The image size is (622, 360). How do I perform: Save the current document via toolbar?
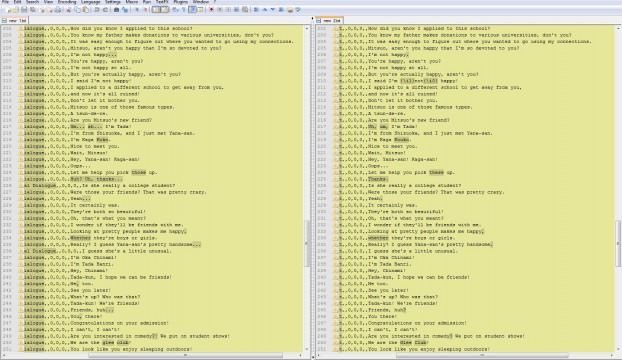point(24,10)
